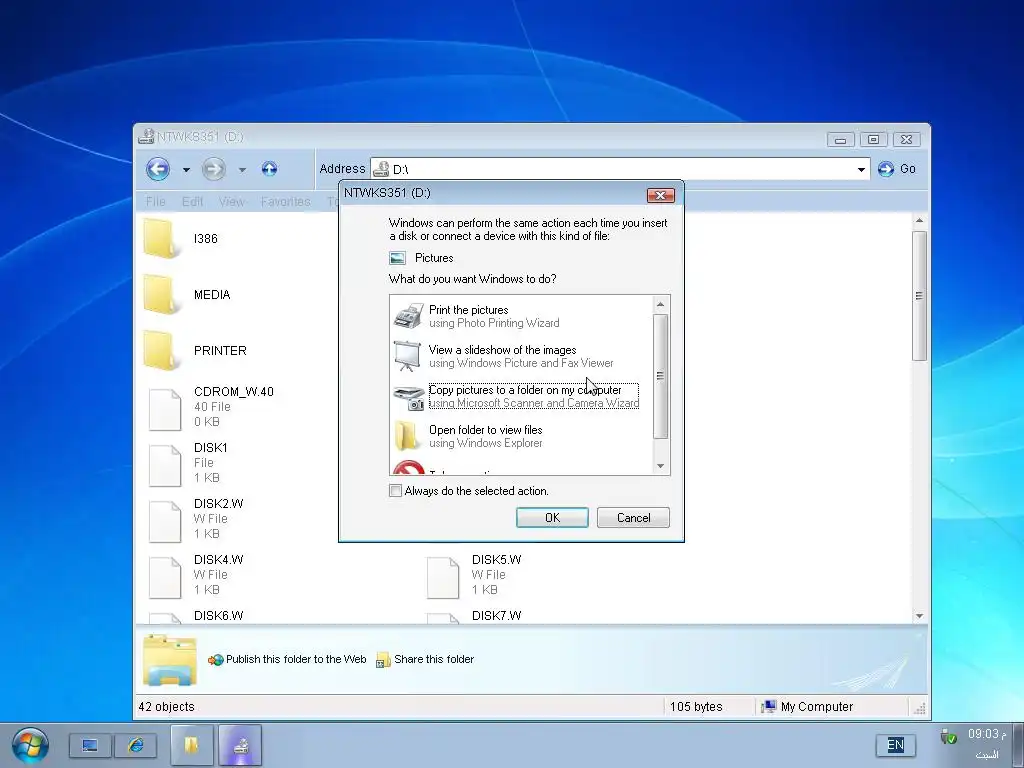This screenshot has width=1024, height=768.
Task: Go forward with the Forward arrow button
Action: [214, 169]
